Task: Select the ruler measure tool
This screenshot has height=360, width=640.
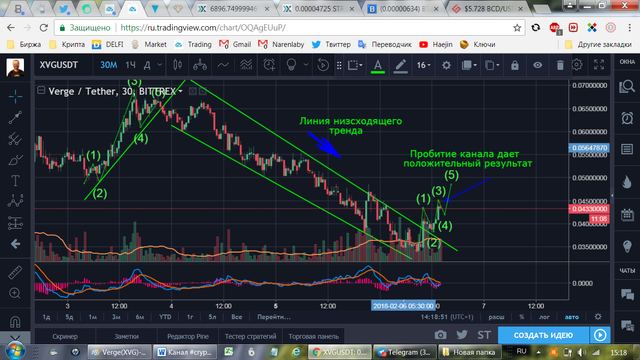Action: click(x=15, y=272)
